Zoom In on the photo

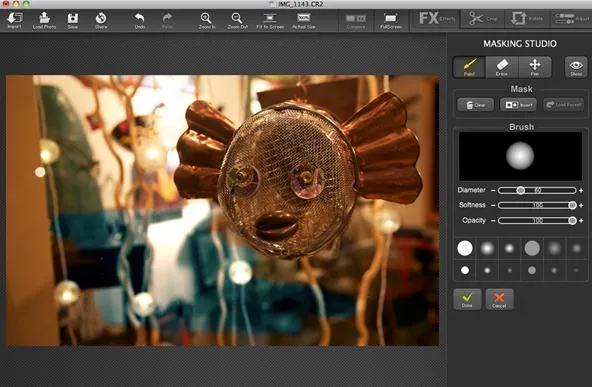click(207, 20)
